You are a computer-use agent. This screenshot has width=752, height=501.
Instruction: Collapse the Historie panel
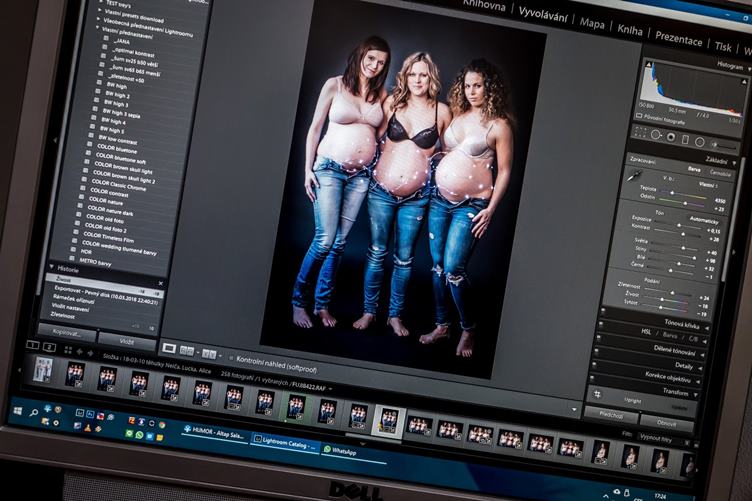pos(51,267)
